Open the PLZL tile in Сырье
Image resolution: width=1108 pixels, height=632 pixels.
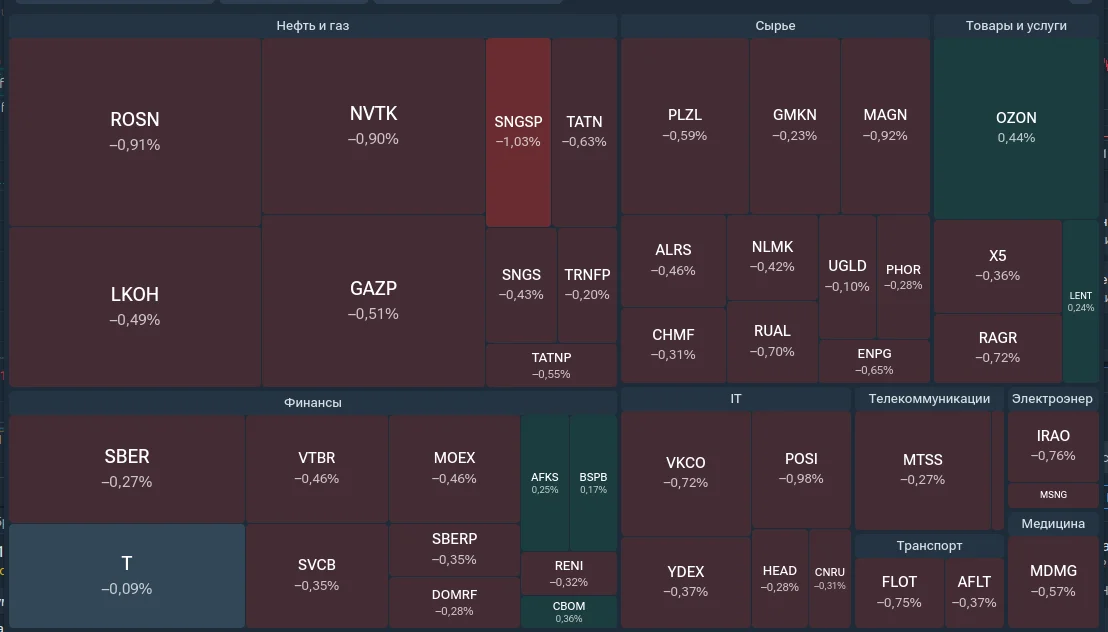pos(685,126)
